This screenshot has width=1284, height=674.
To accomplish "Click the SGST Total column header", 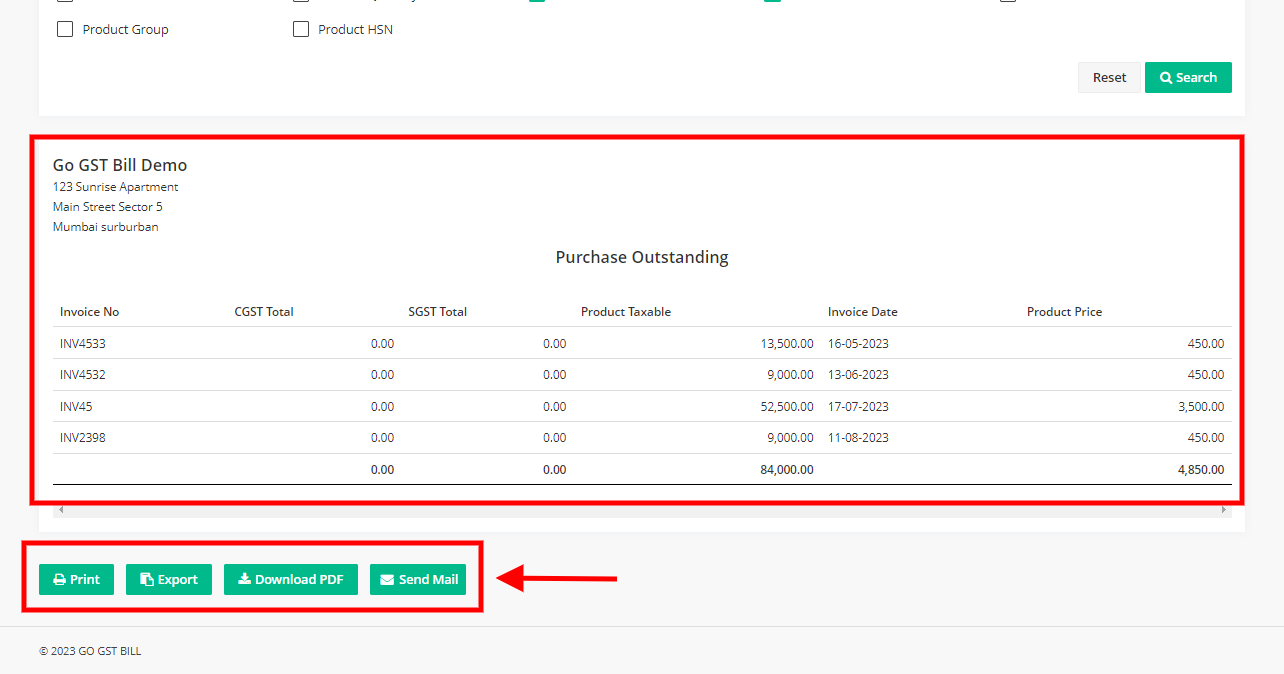I will tap(437, 312).
